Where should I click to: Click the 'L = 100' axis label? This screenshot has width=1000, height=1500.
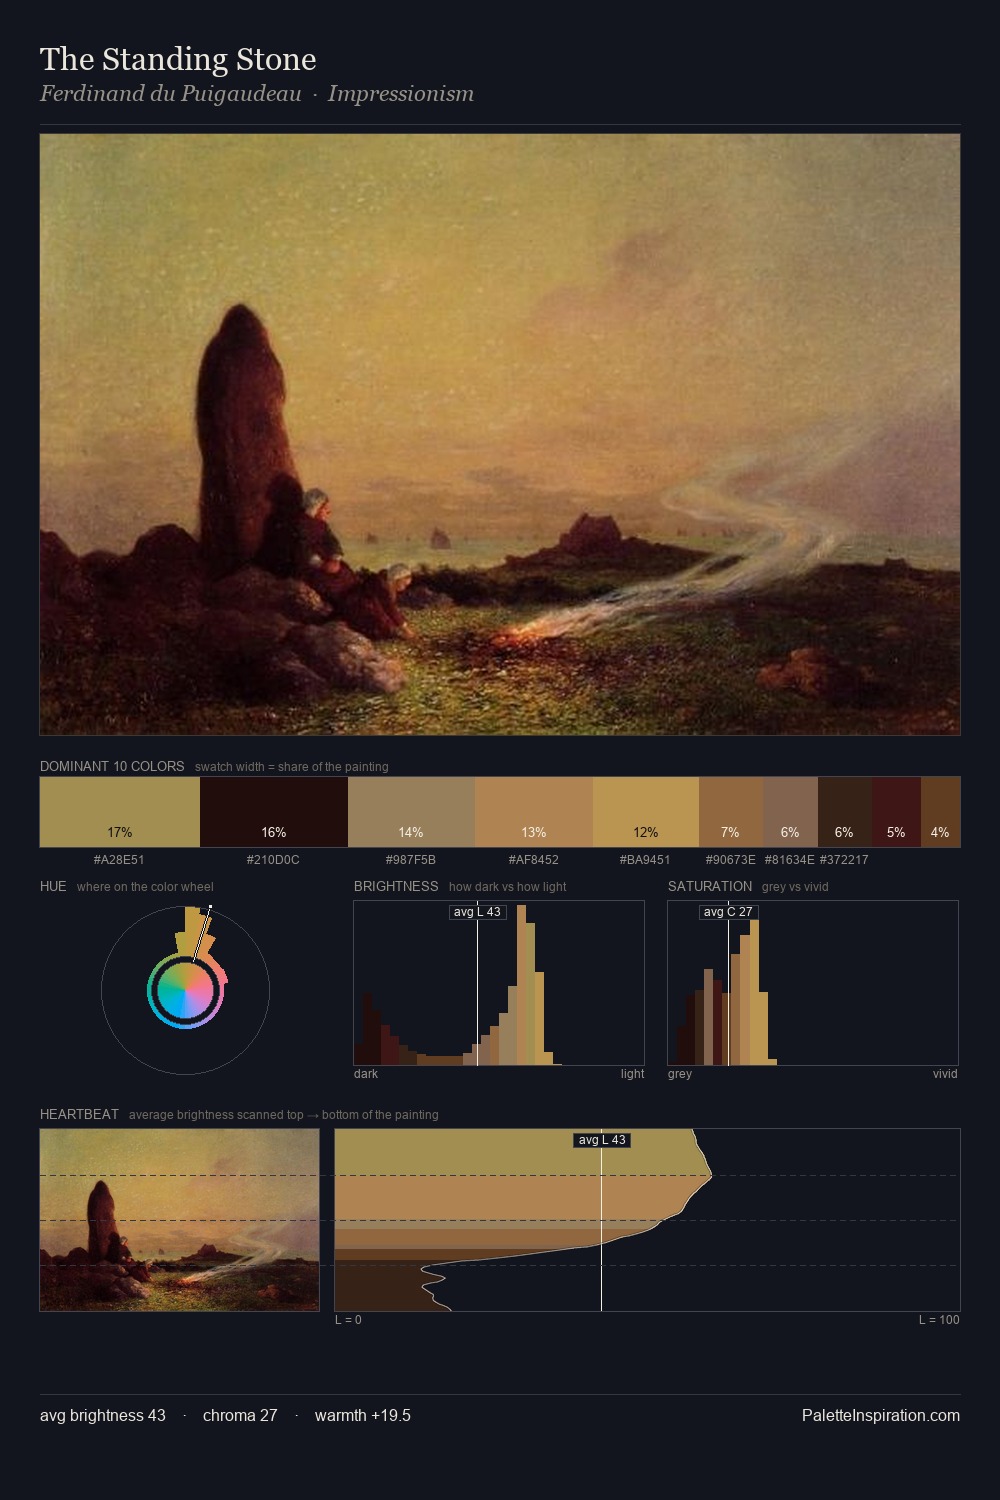939,1320
